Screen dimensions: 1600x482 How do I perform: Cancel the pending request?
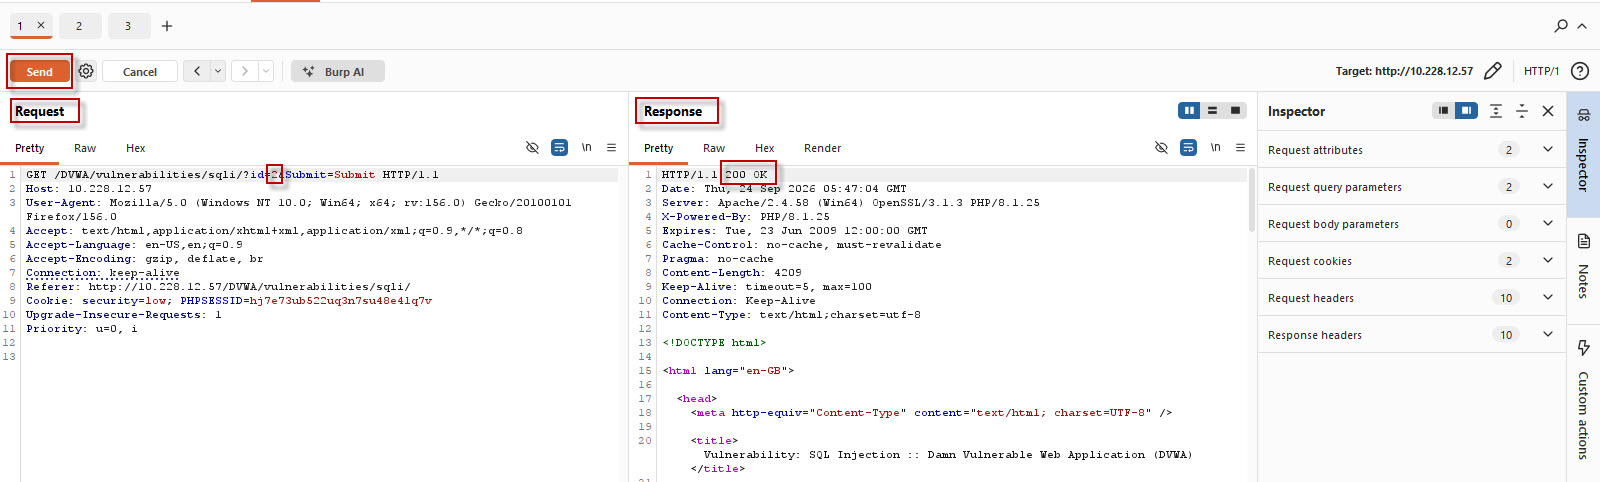pyautogui.click(x=140, y=71)
